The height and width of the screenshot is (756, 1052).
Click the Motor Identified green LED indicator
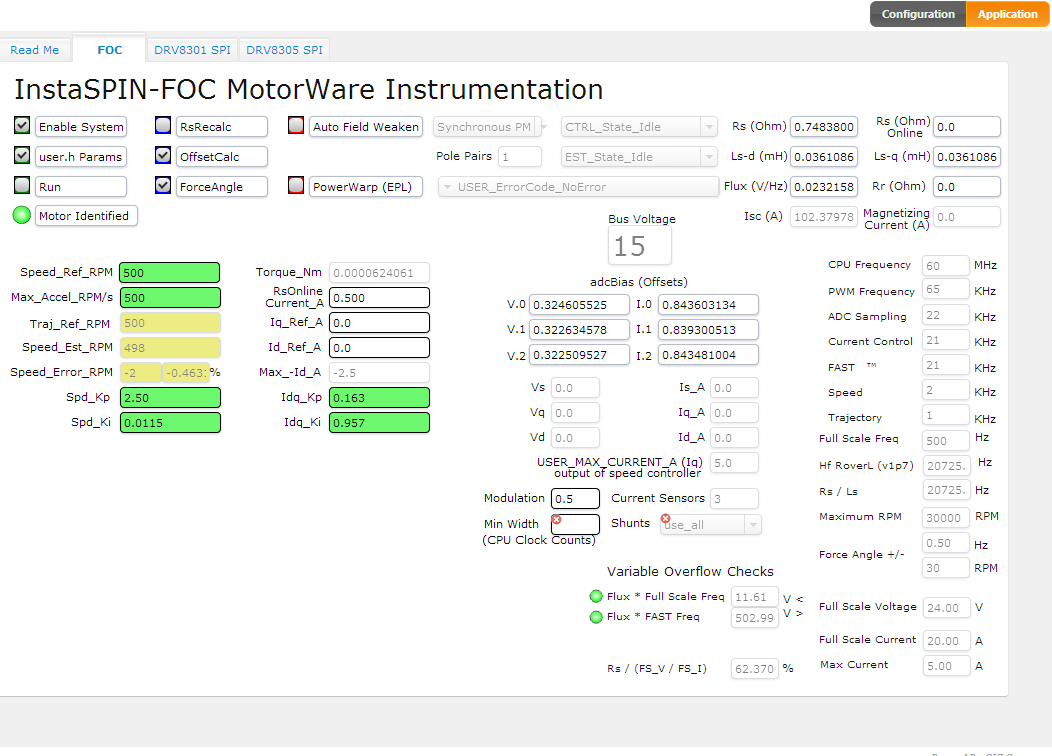(x=22, y=215)
